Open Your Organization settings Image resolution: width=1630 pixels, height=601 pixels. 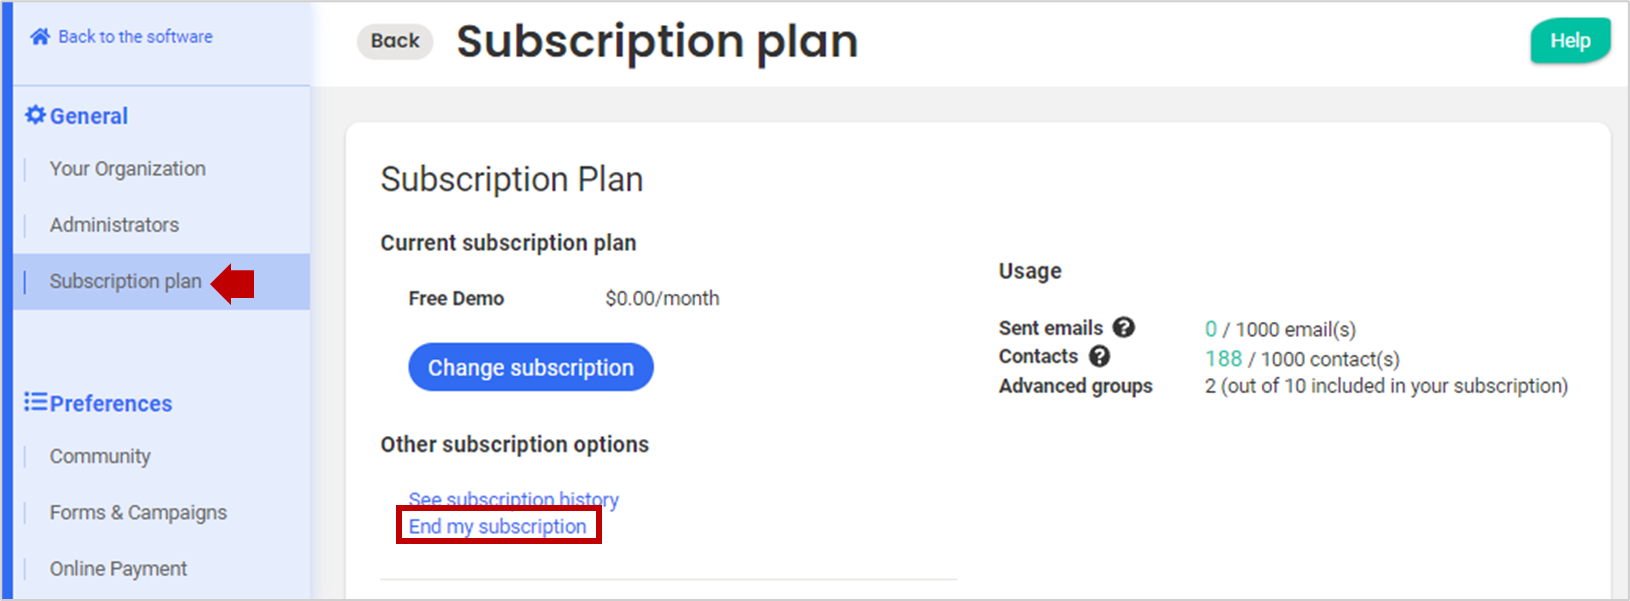[128, 169]
